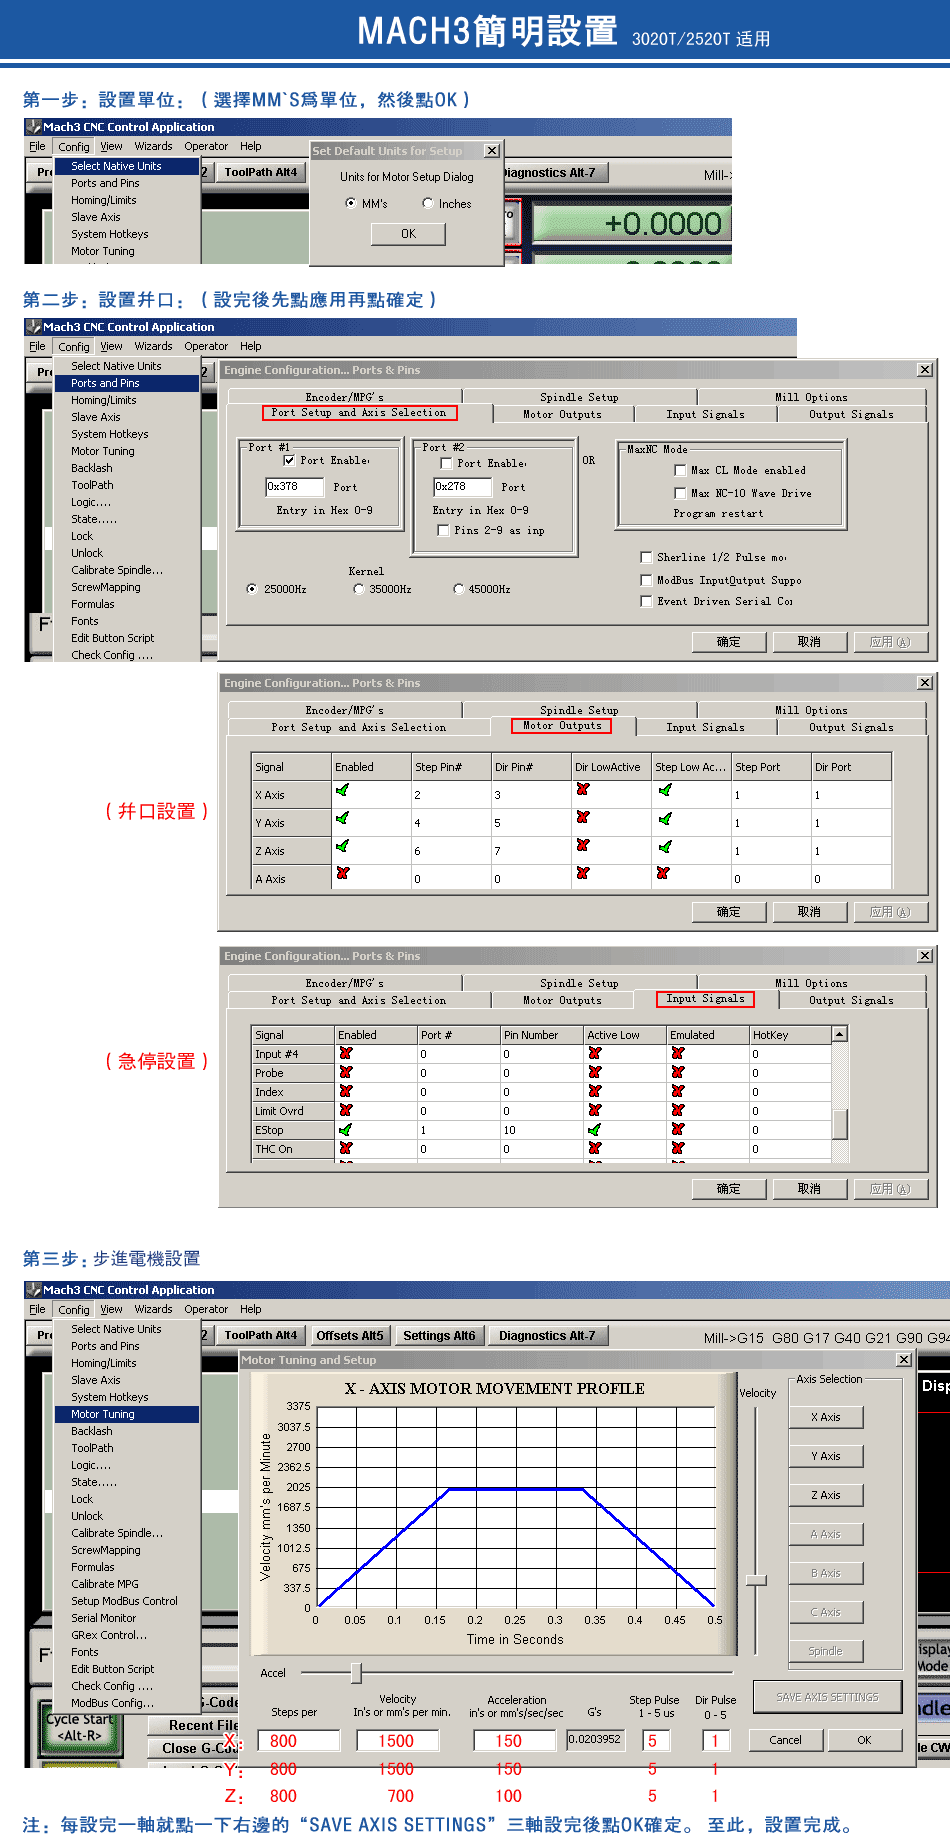Select 35000Hz kernel speed radio button

pyautogui.click(x=358, y=589)
